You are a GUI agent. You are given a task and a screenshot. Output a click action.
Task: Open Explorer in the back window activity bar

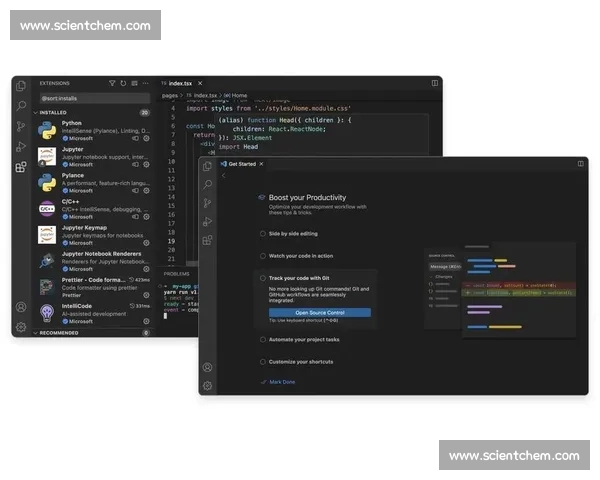click(x=21, y=86)
